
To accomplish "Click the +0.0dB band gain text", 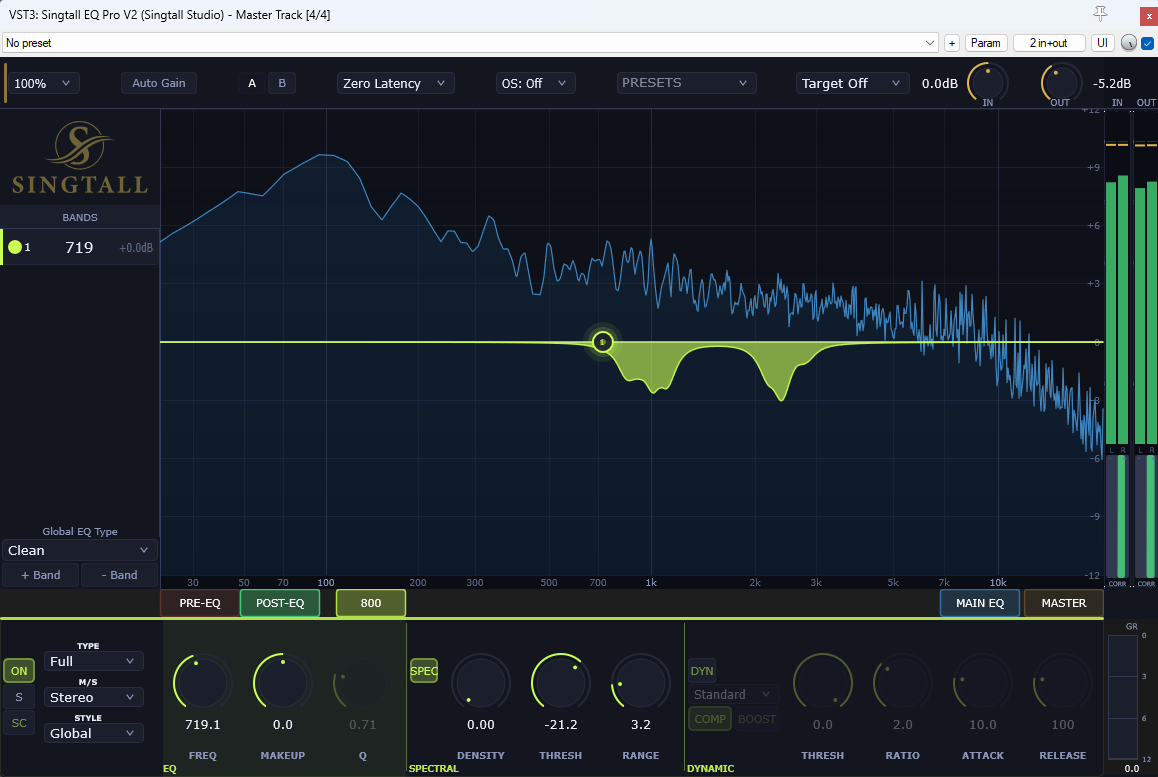I will 136,248.
